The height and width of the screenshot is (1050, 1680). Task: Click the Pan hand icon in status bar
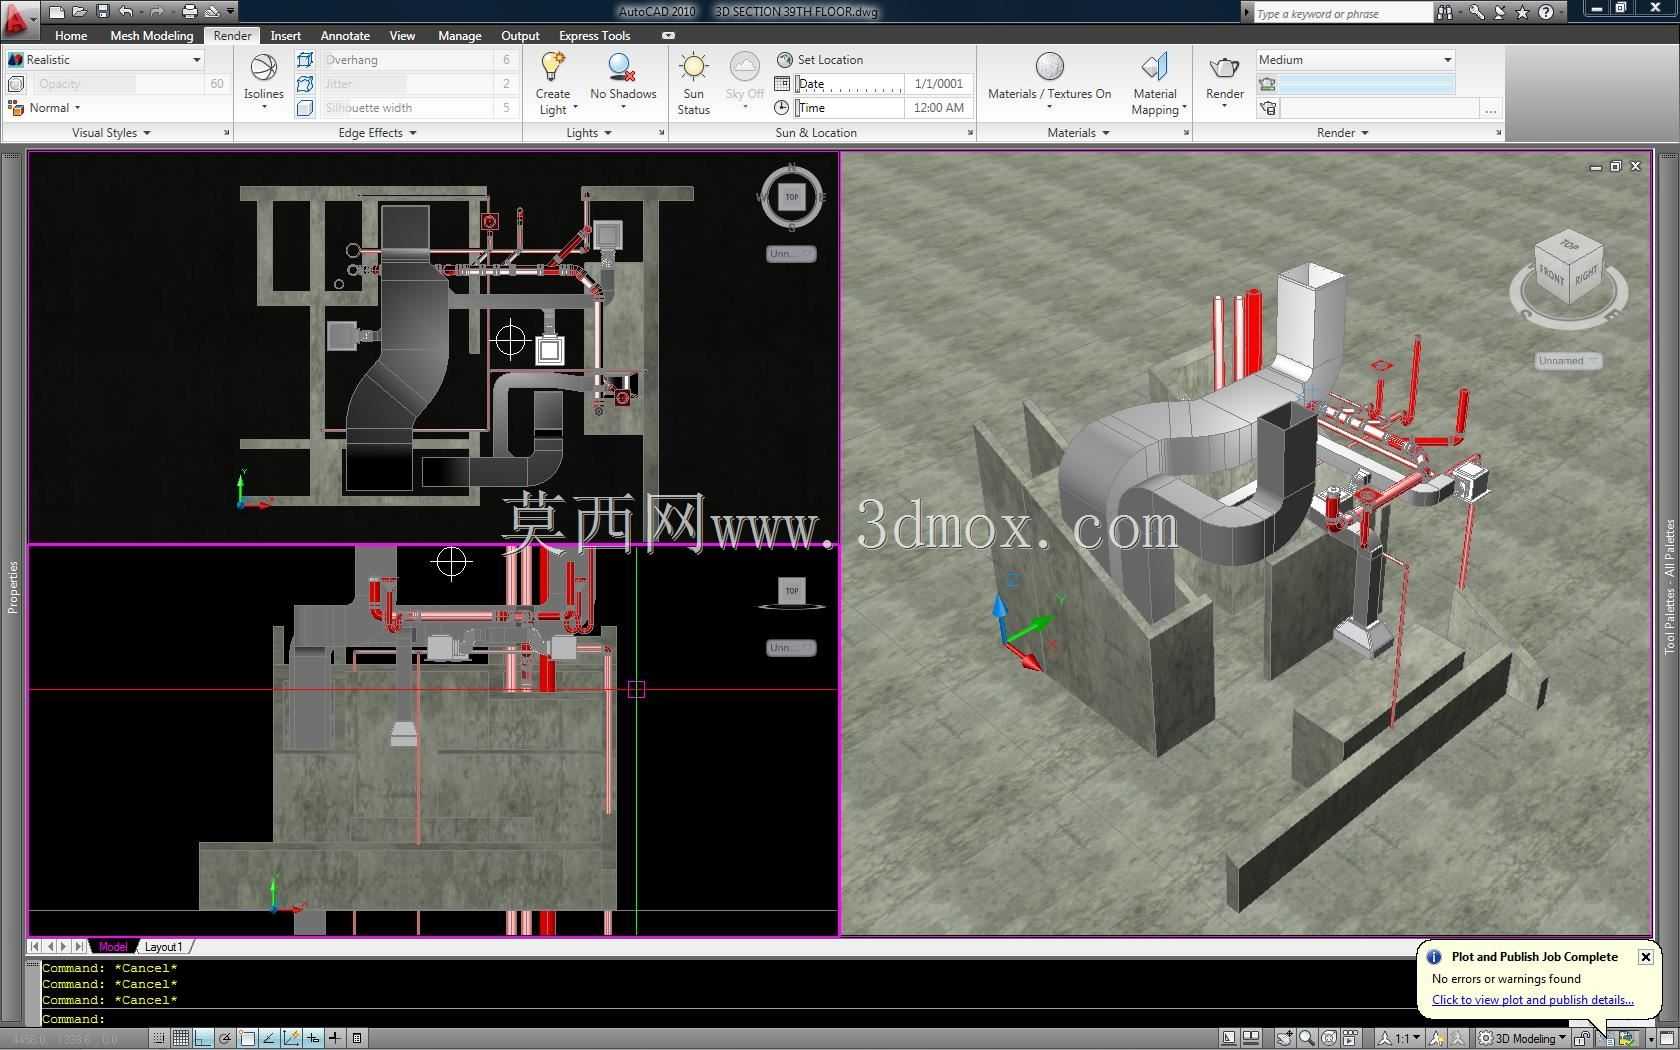1285,1038
